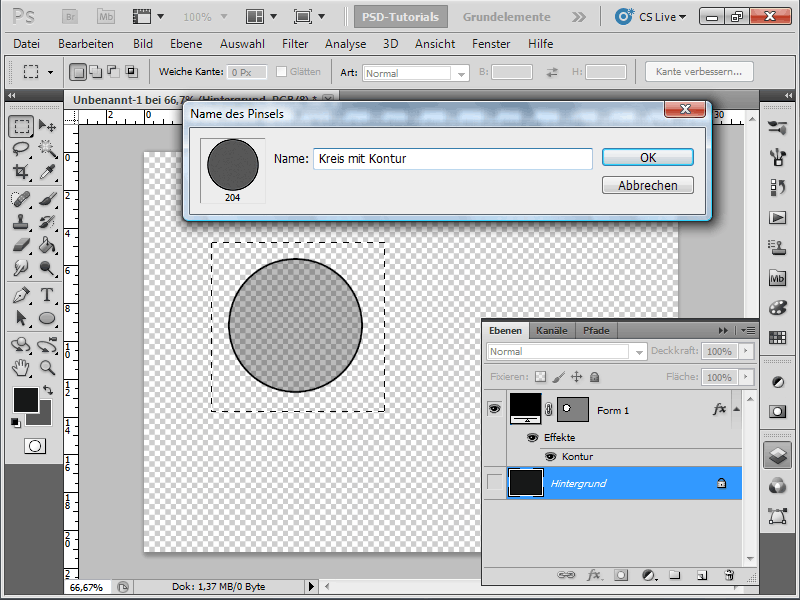
Task: Select the Eraser tool
Action: tap(21, 245)
